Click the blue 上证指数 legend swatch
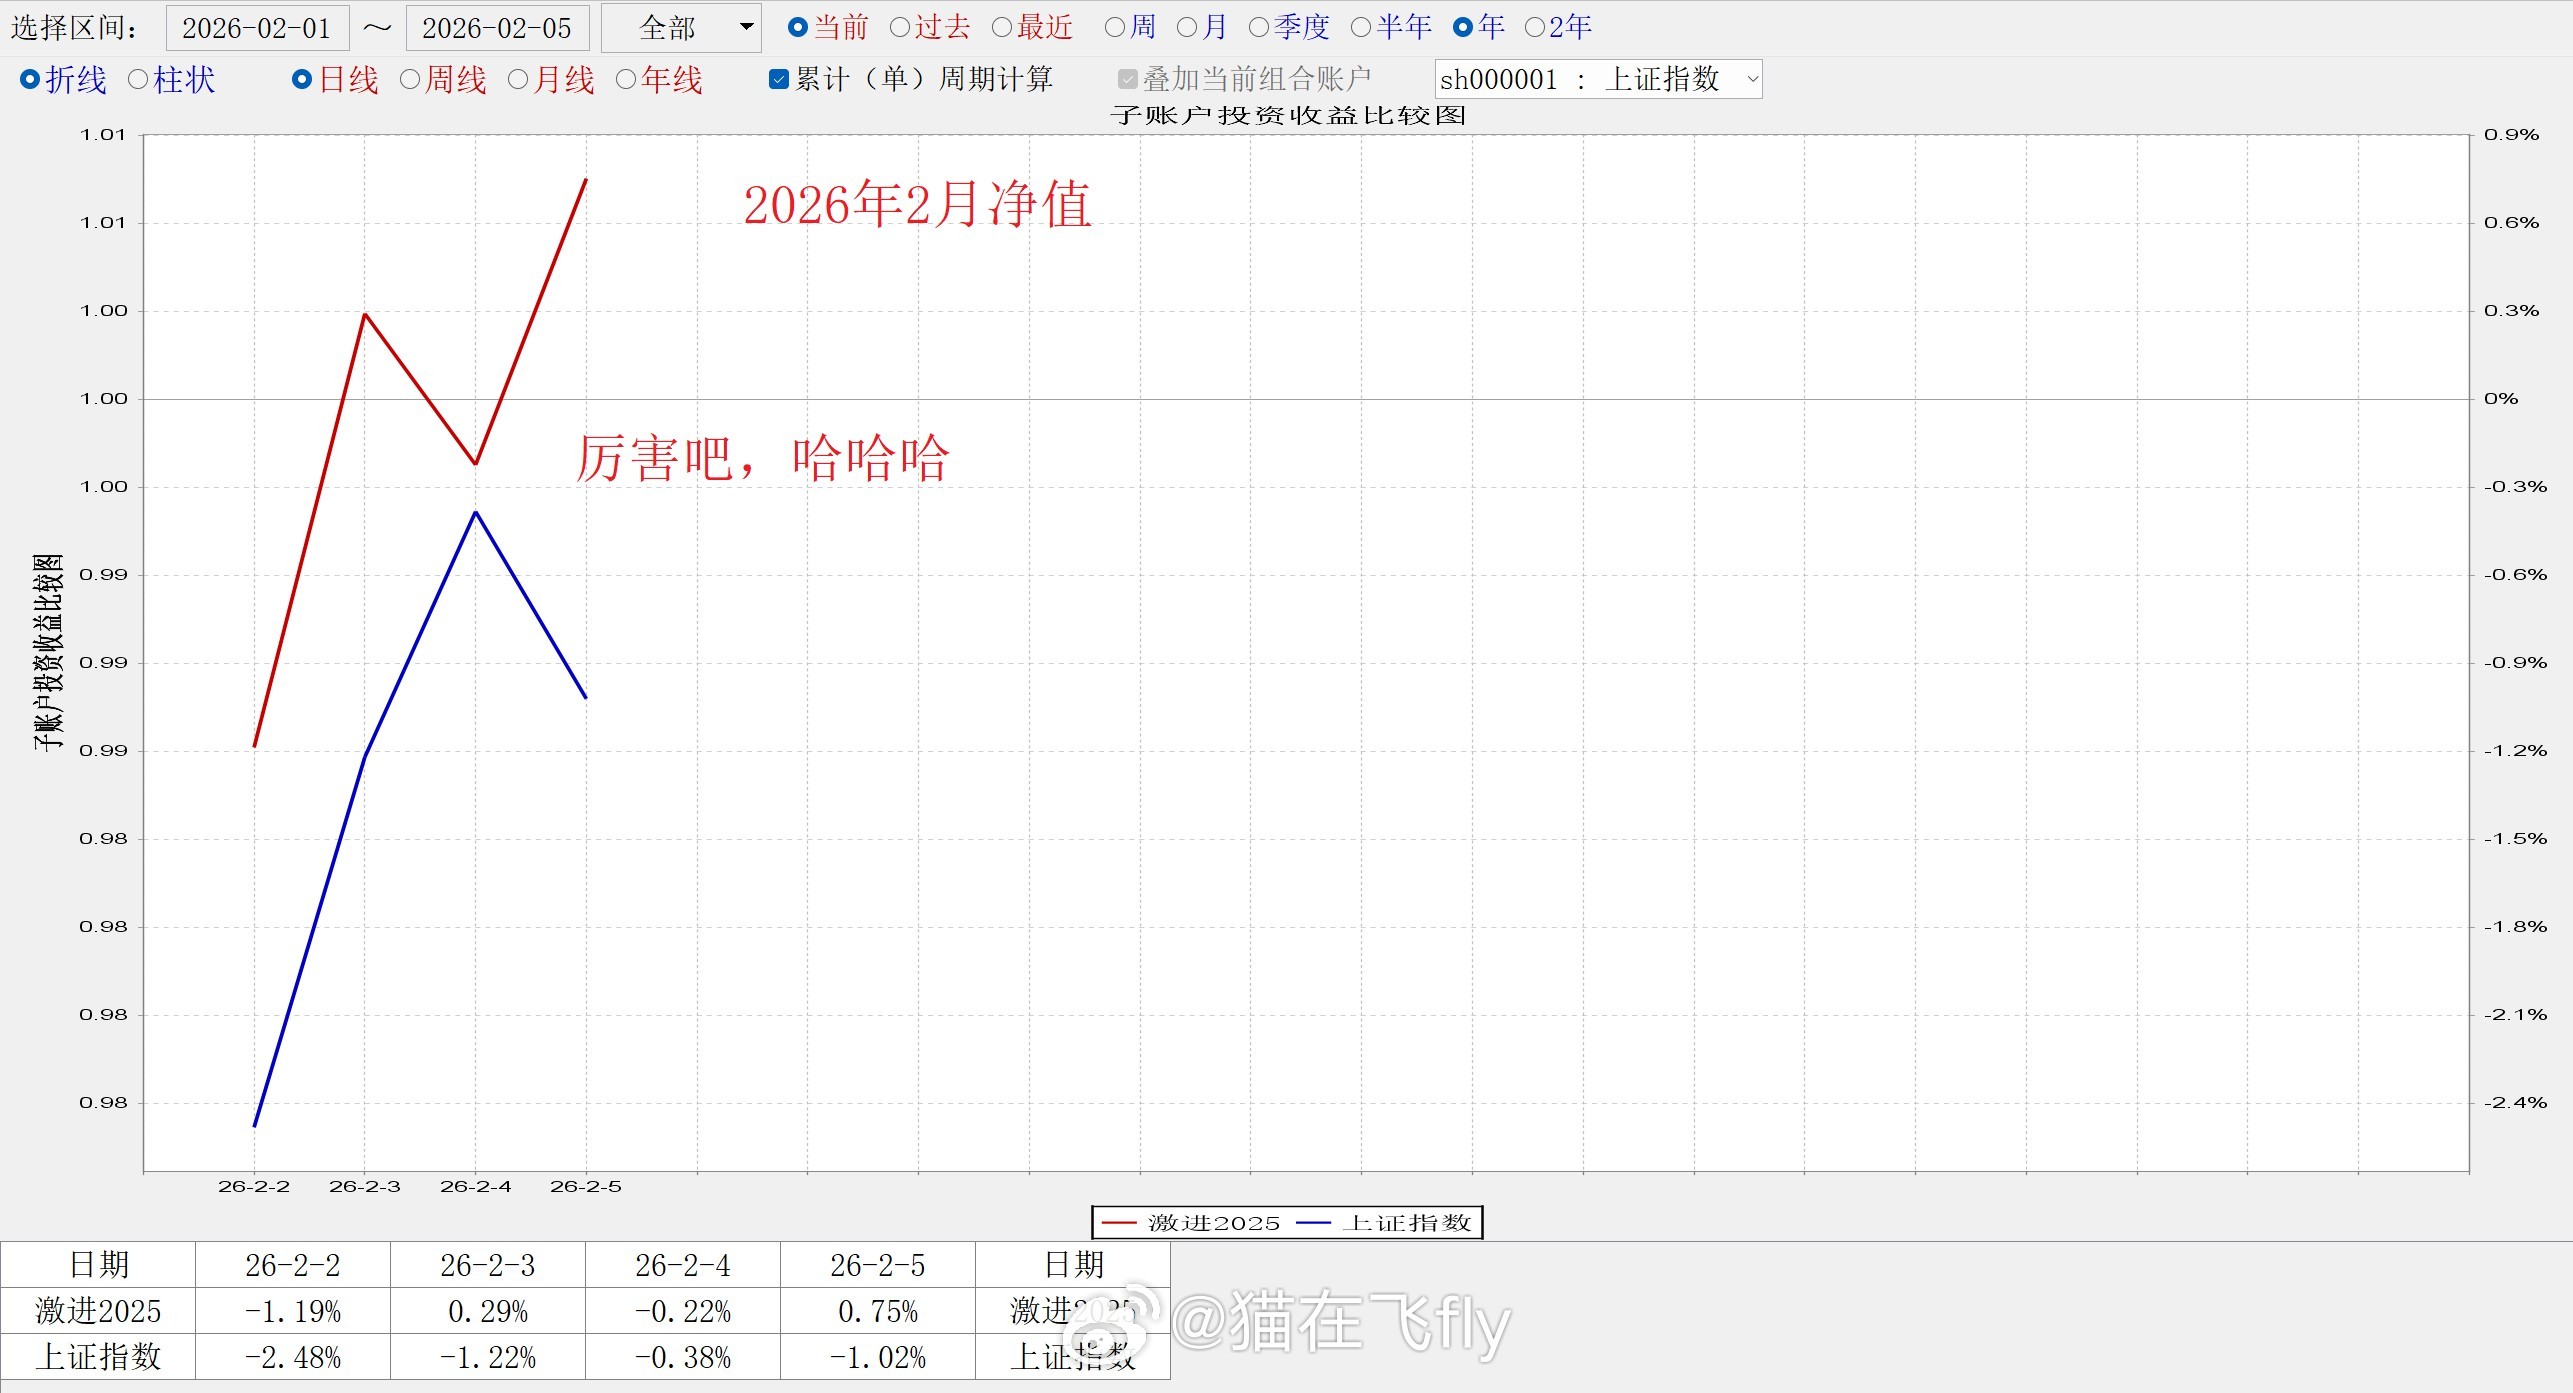This screenshot has height=1393, width=2573. coord(1313,1223)
